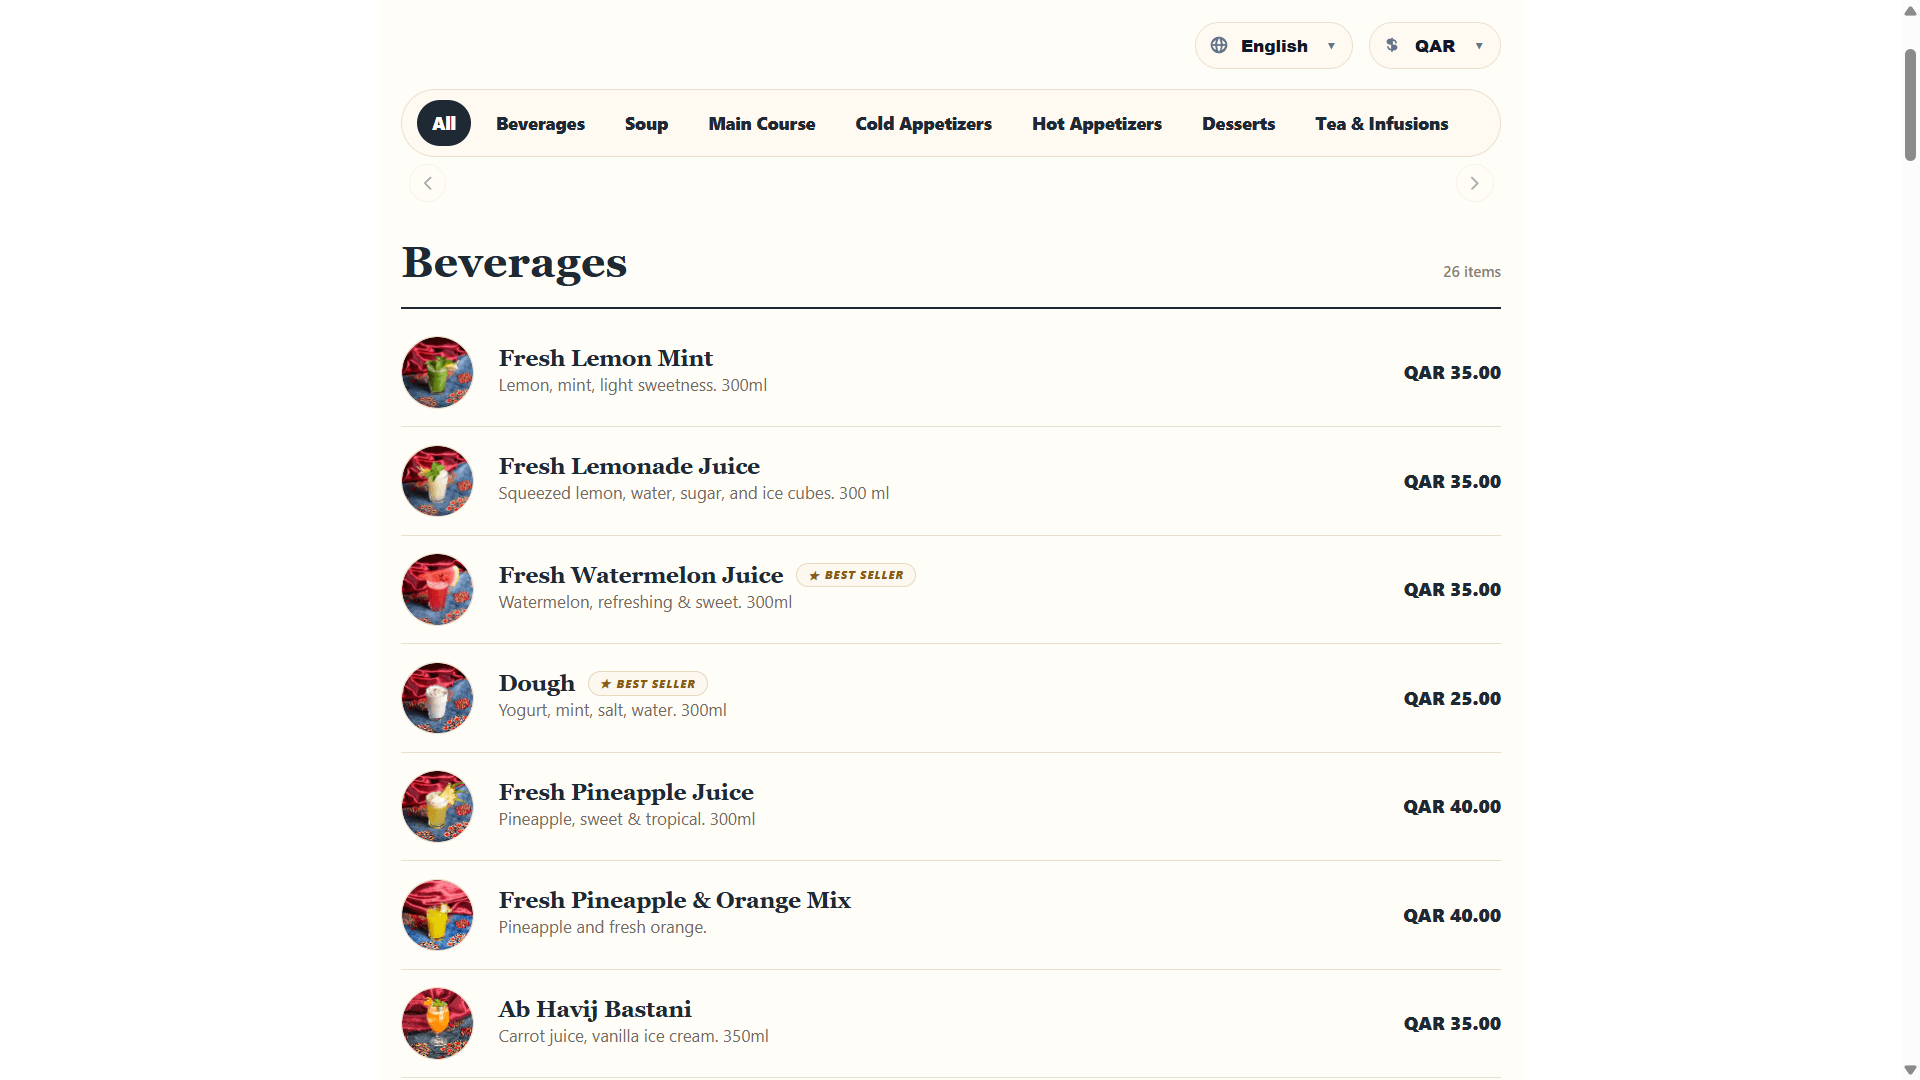Viewport: 1920px width, 1080px height.
Task: Click the page scrollbar thumb
Action: 1910,104
